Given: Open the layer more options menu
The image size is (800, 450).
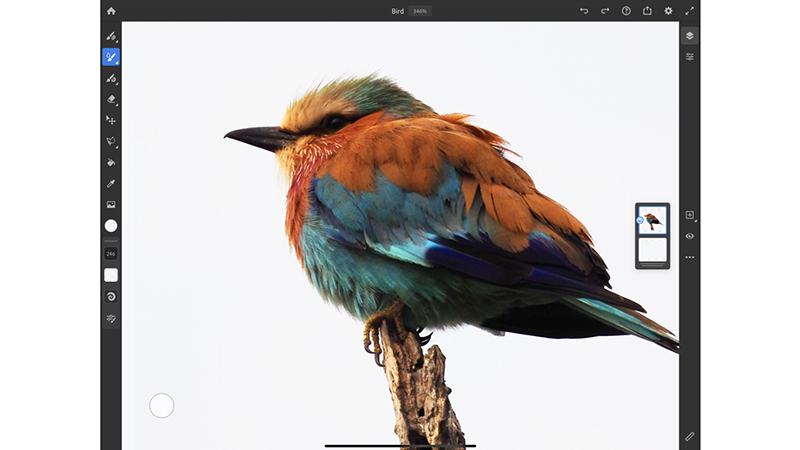Looking at the screenshot, I should point(689,257).
